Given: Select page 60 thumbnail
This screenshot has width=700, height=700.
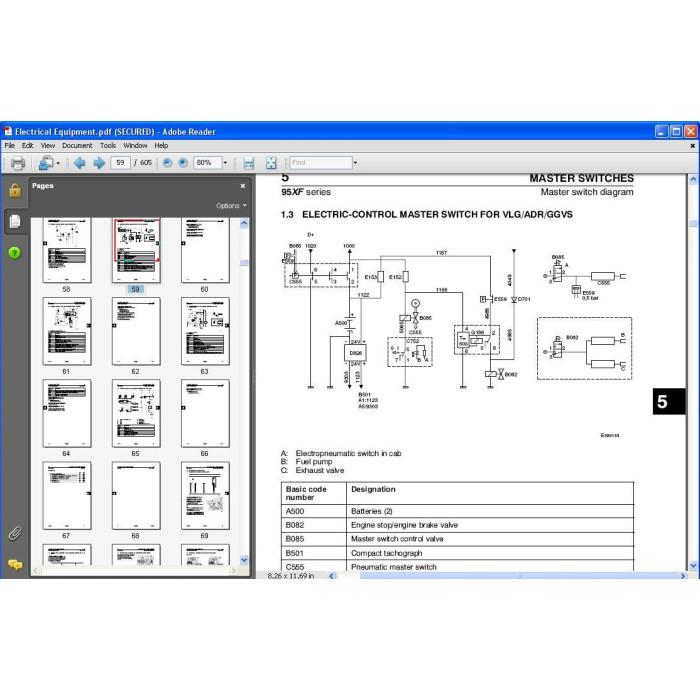Looking at the screenshot, I should click(205, 250).
